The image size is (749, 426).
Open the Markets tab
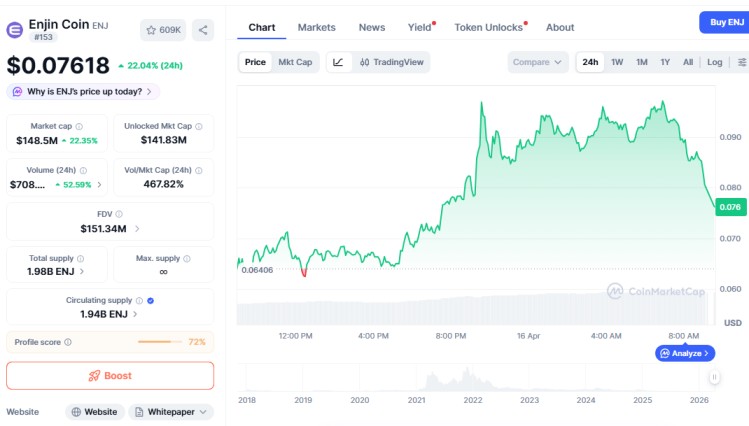(317, 28)
